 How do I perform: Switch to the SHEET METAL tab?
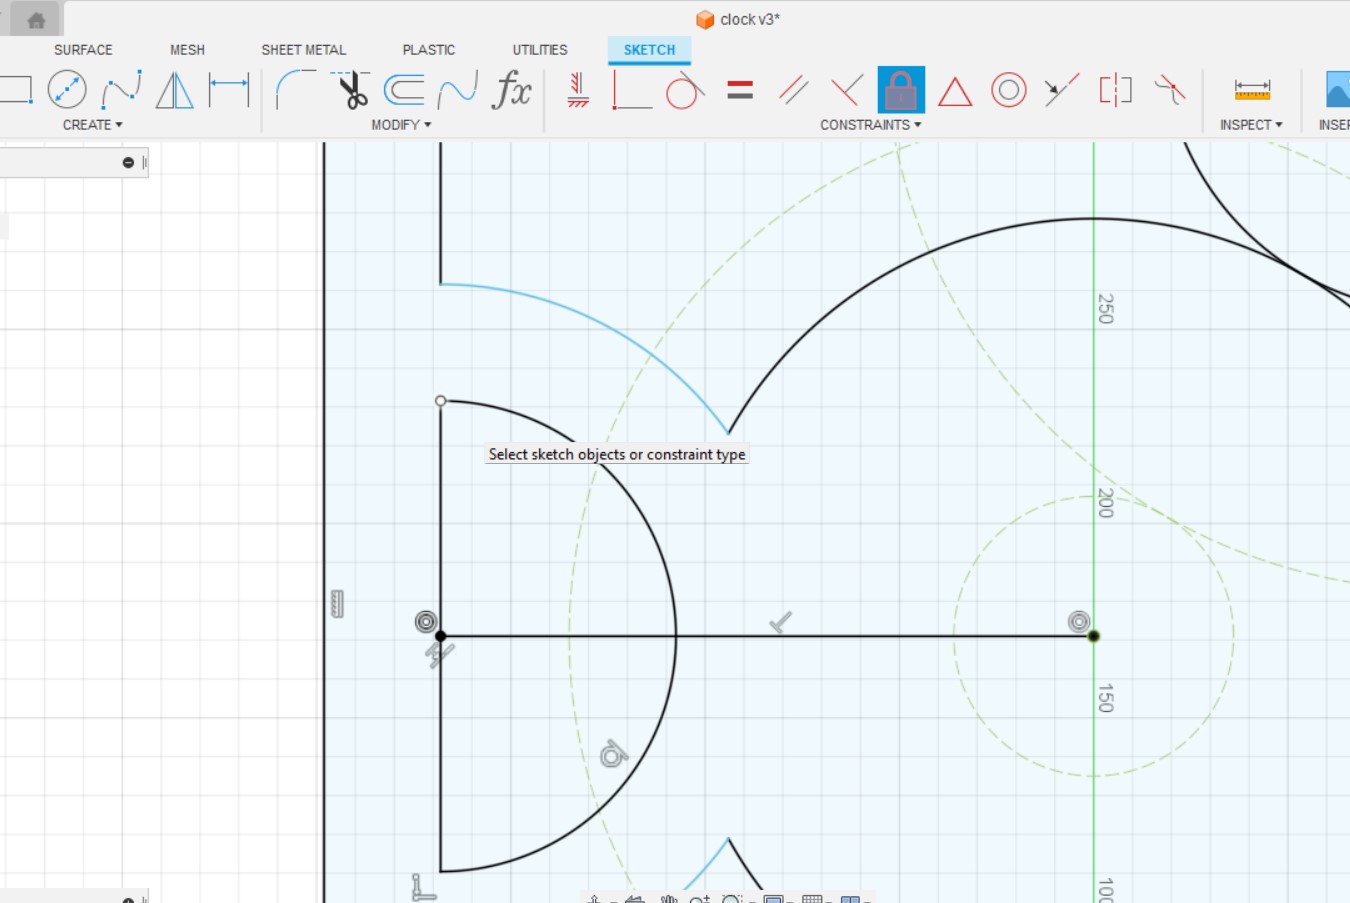coord(303,49)
